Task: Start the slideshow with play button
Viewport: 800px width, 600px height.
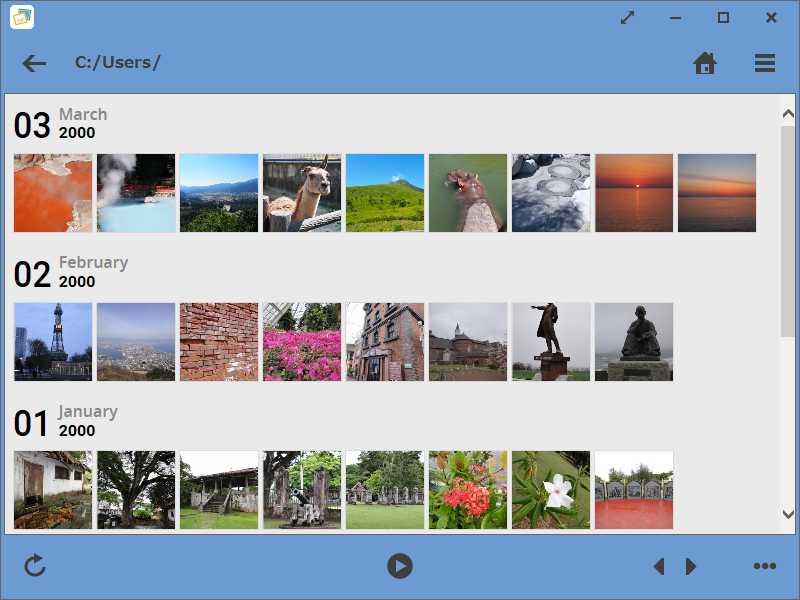Action: [x=399, y=566]
